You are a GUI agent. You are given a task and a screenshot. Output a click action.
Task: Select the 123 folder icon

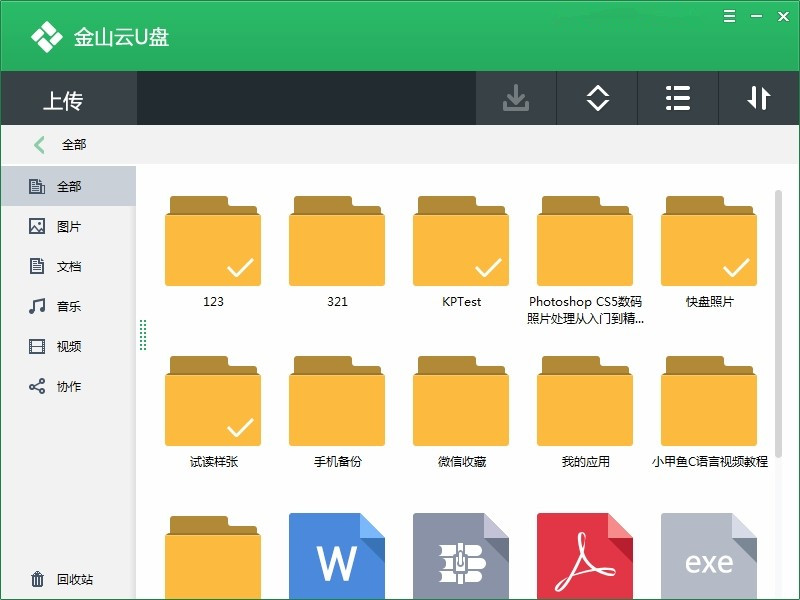point(213,241)
